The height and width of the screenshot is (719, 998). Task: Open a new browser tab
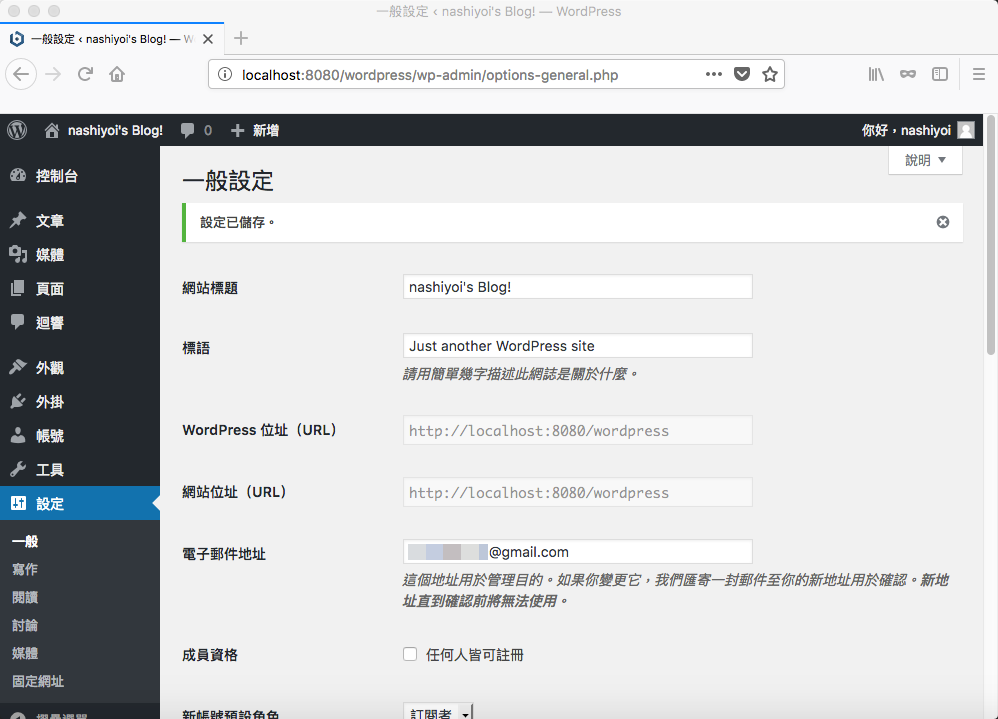(241, 38)
